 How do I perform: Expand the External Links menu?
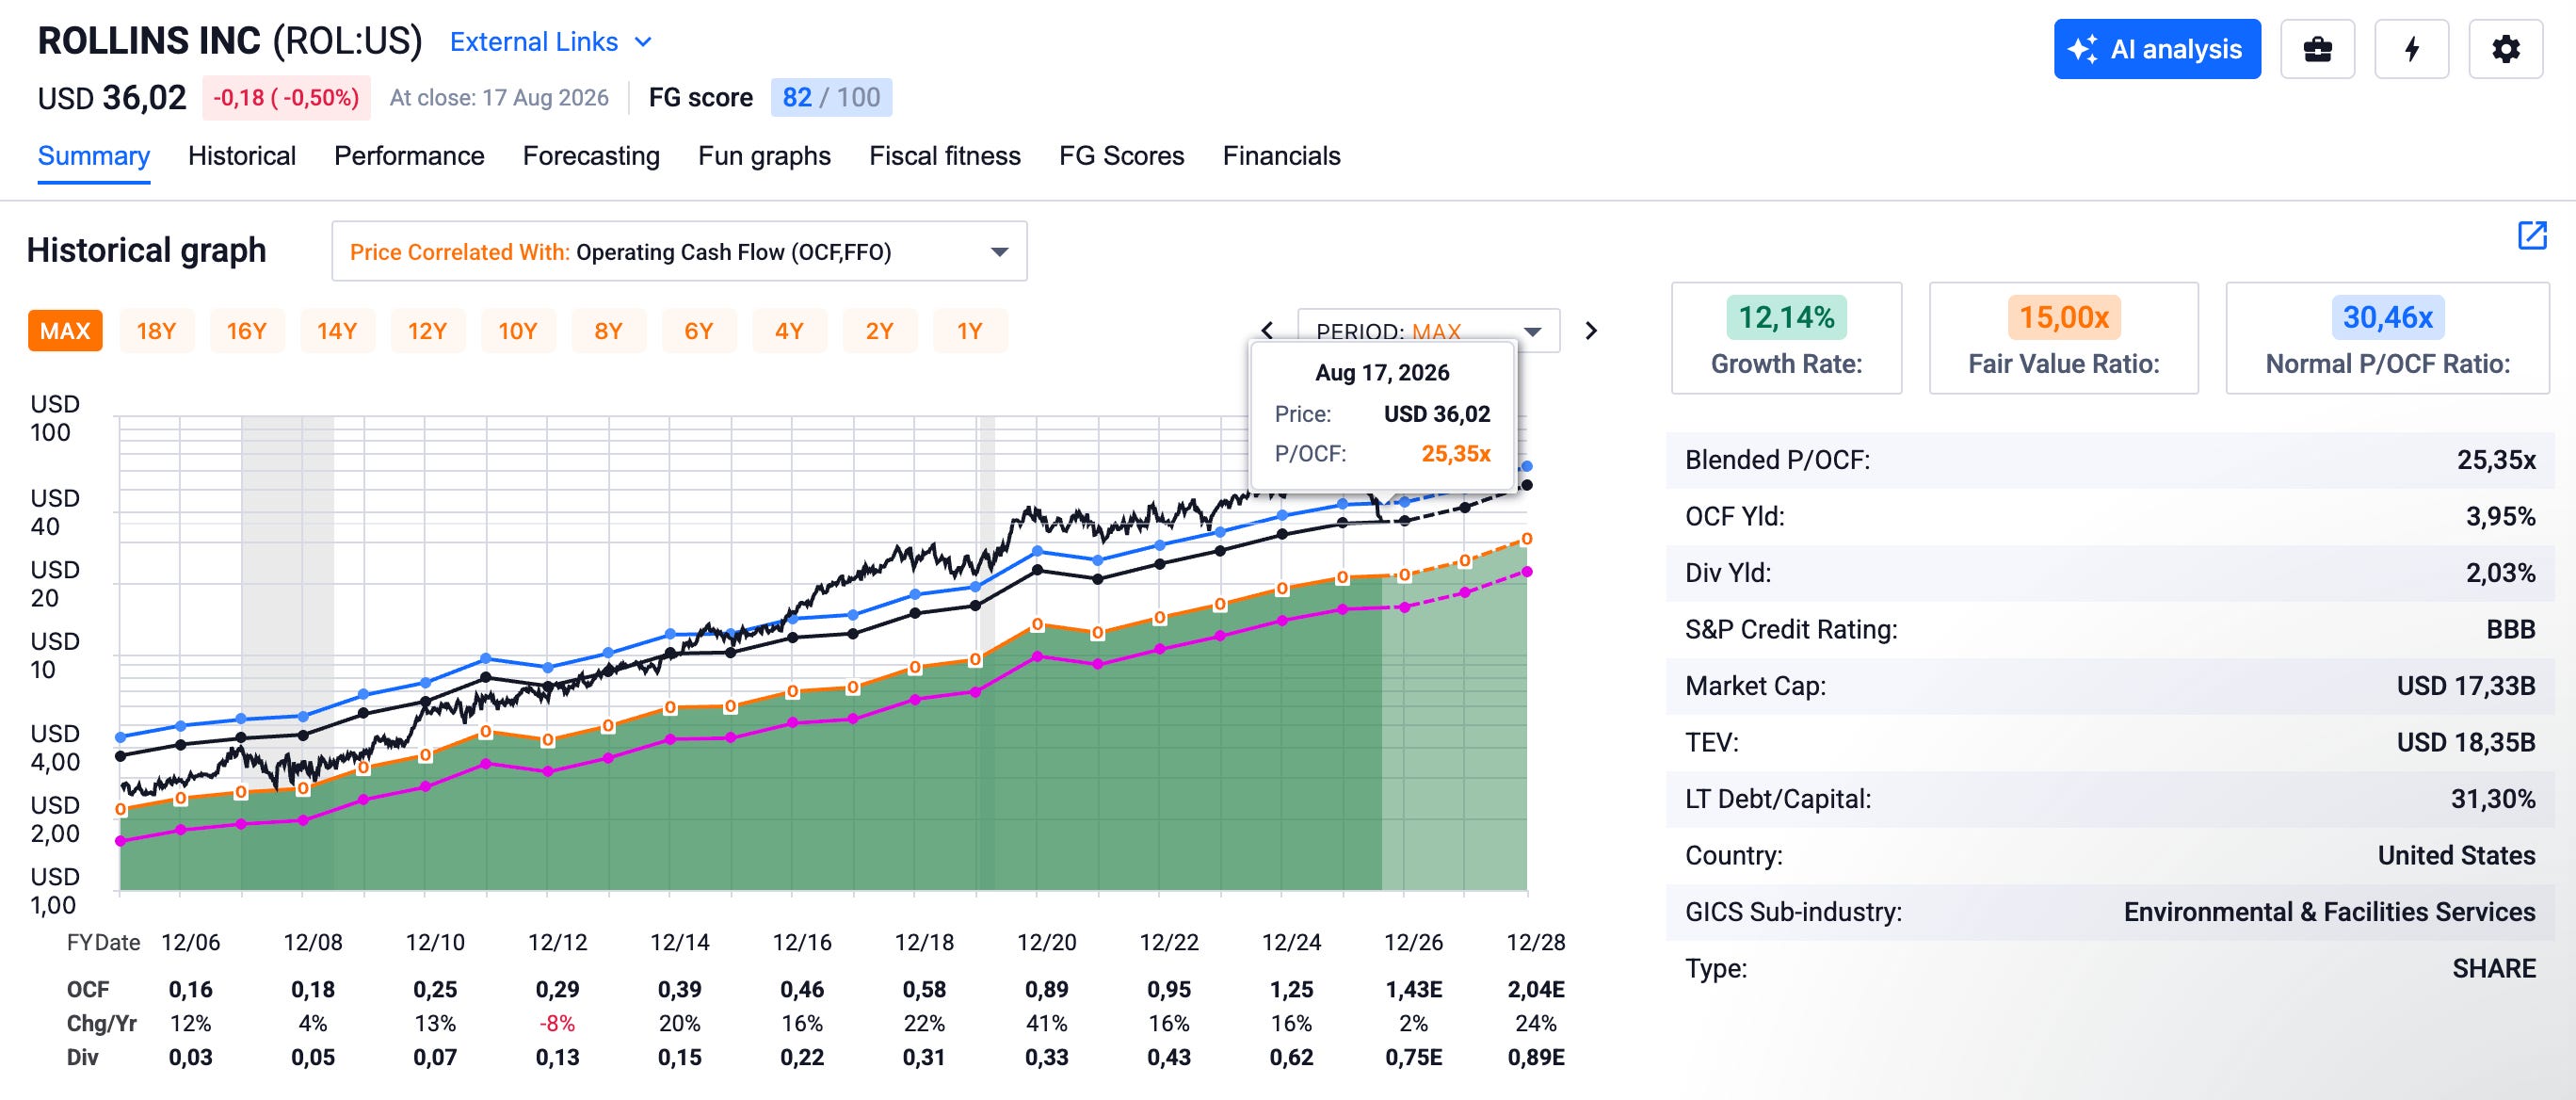point(551,42)
